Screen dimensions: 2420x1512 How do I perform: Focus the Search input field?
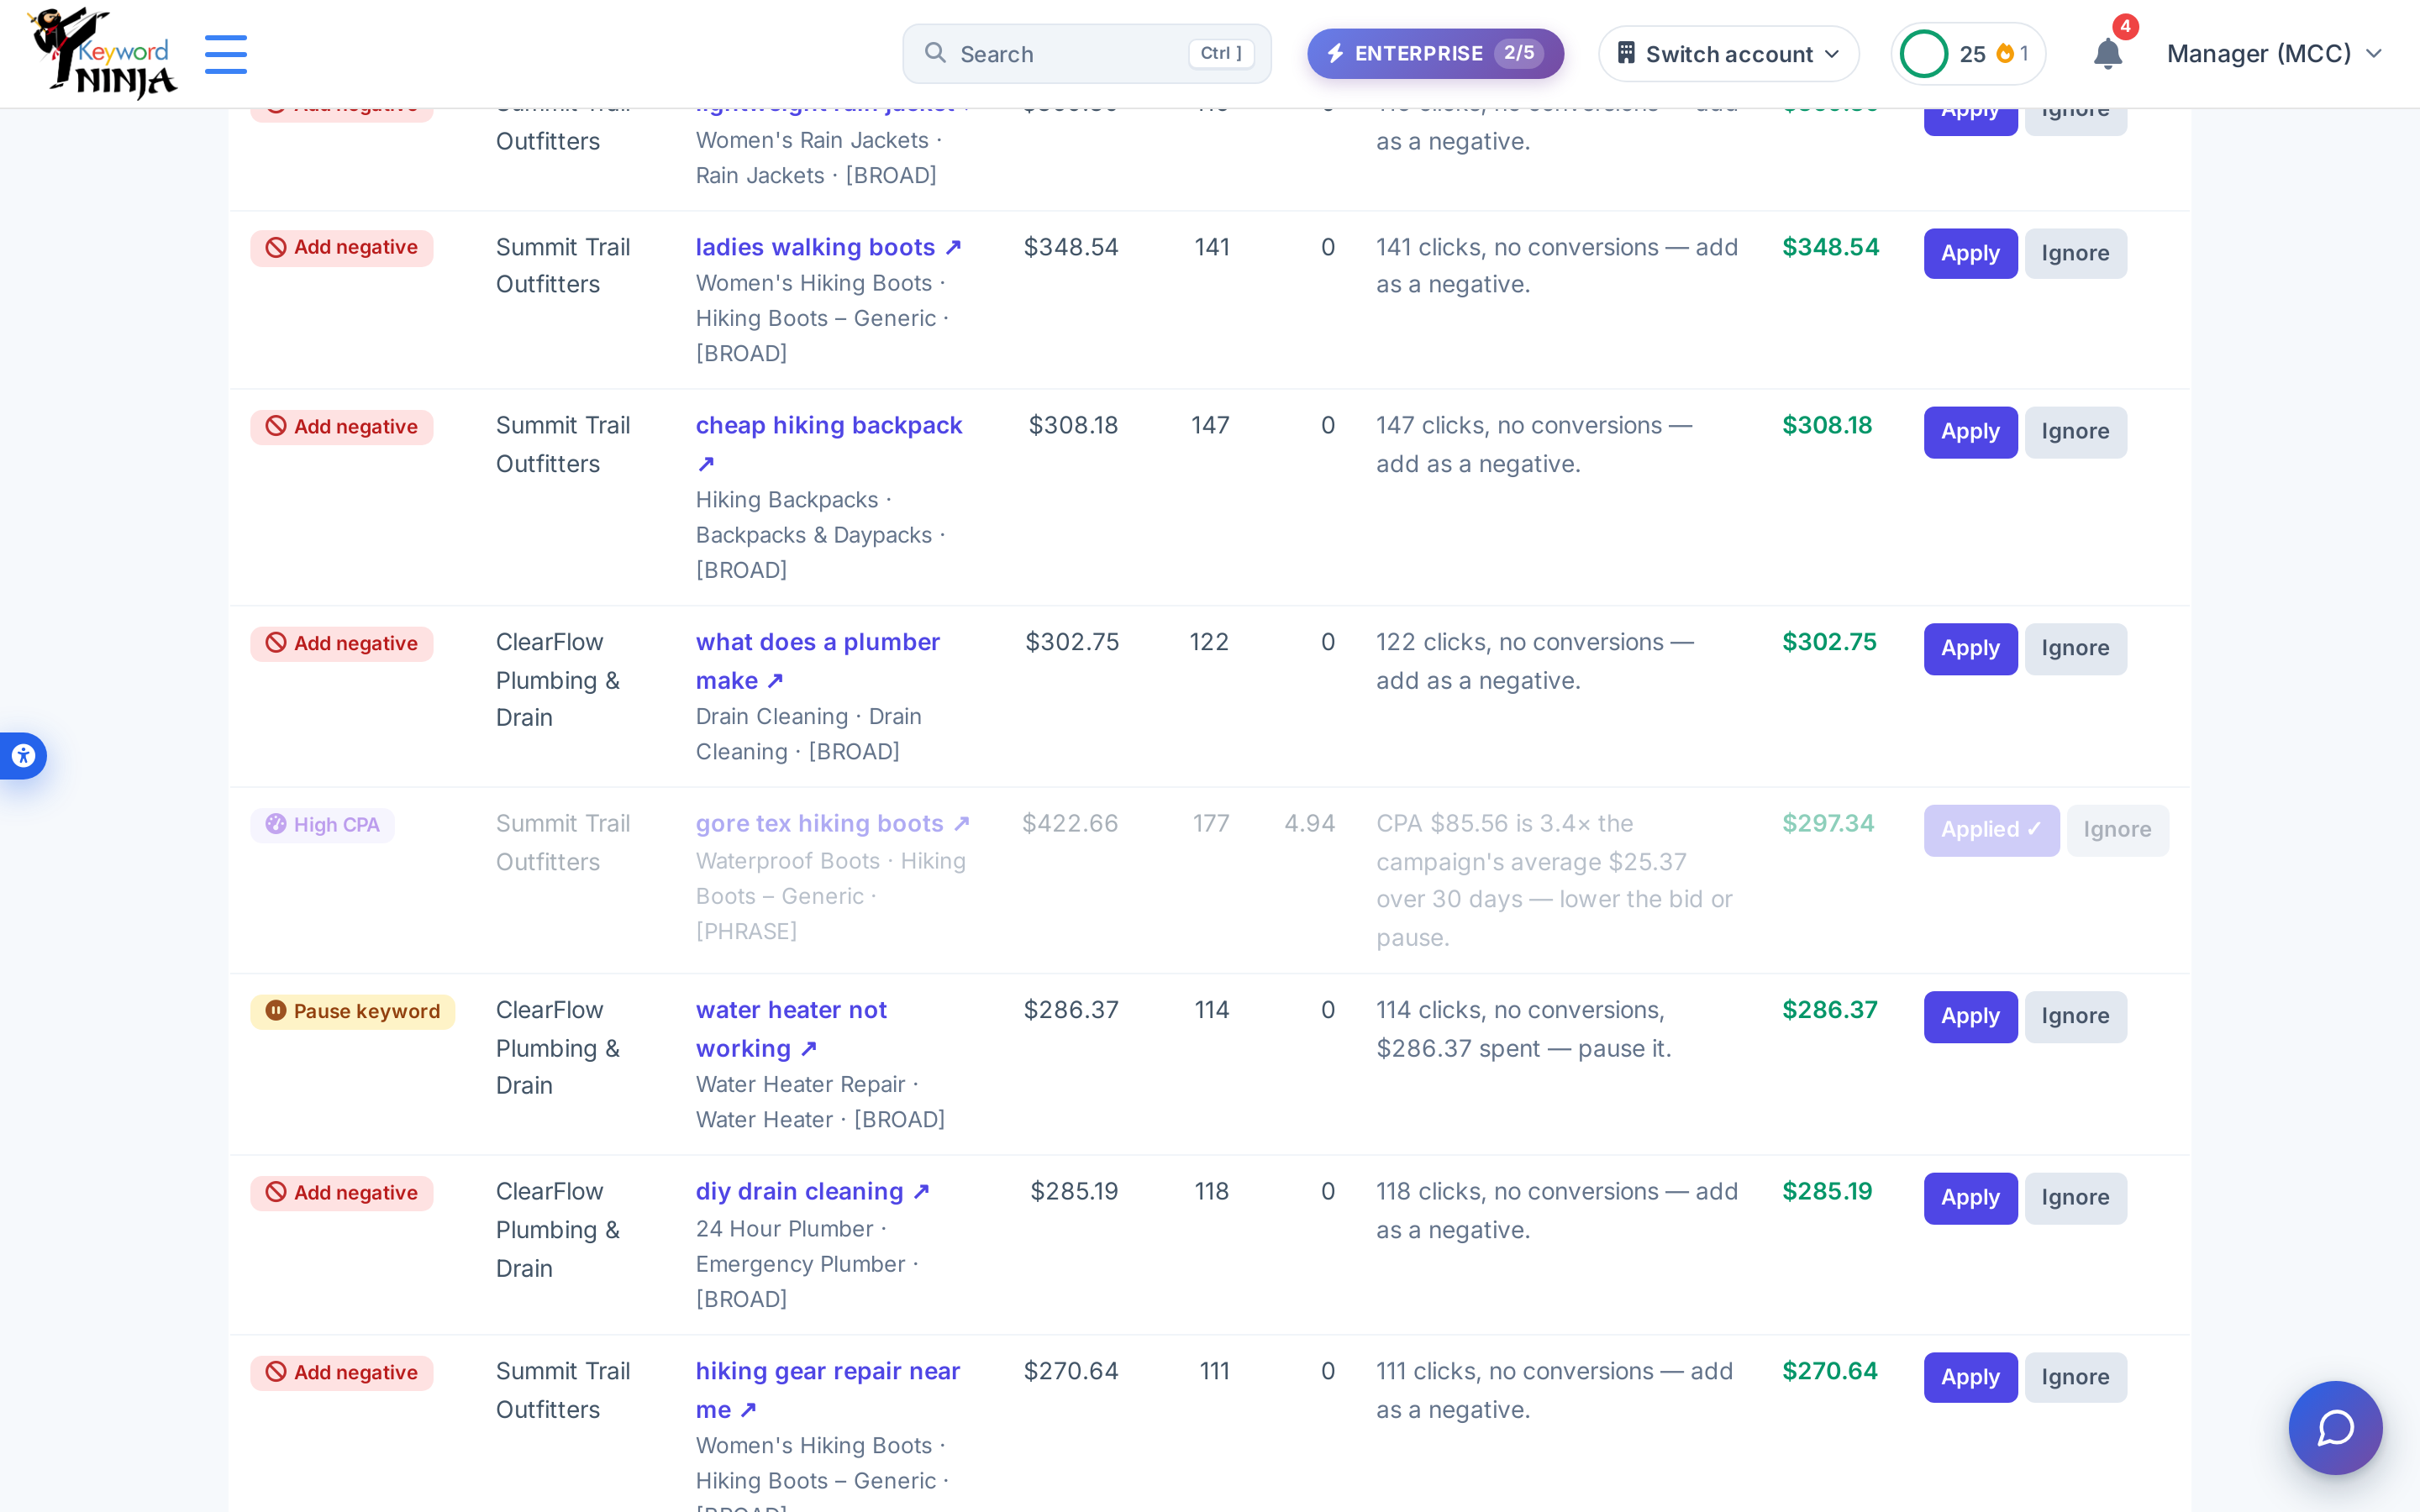[x=1086, y=54]
